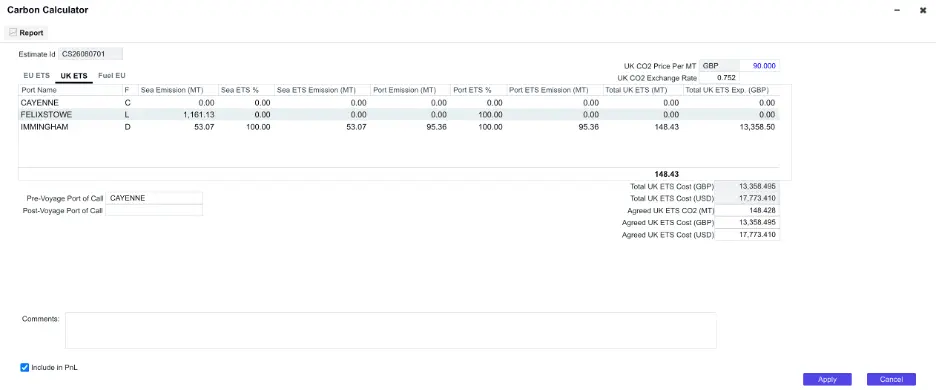Click the Total UK ETS Cost (USD) value
Image resolution: width=936 pixels, height=390 pixels.
(747, 198)
